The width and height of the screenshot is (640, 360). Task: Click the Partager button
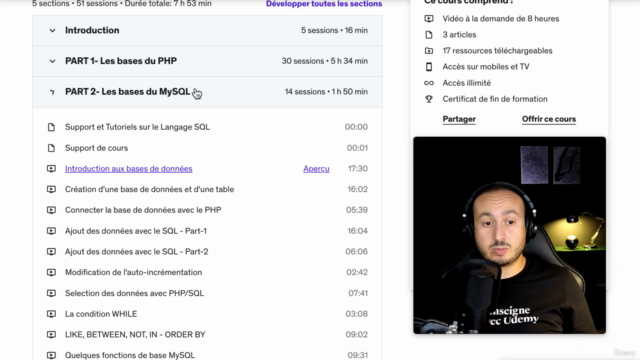(459, 119)
